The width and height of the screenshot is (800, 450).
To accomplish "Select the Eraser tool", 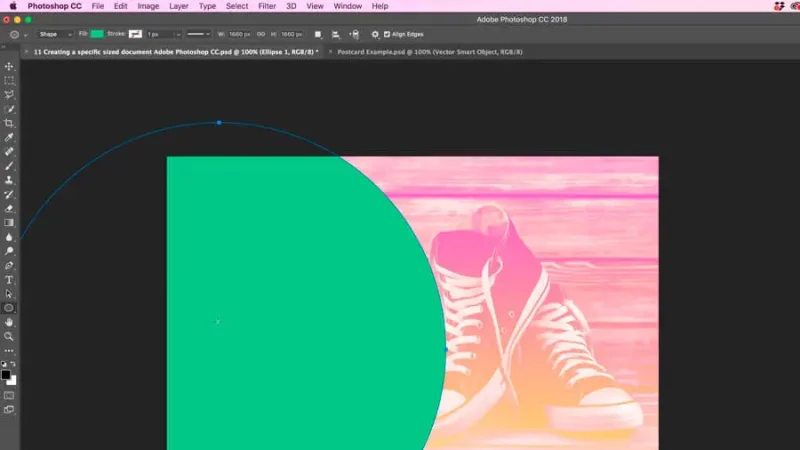I will click(9, 209).
